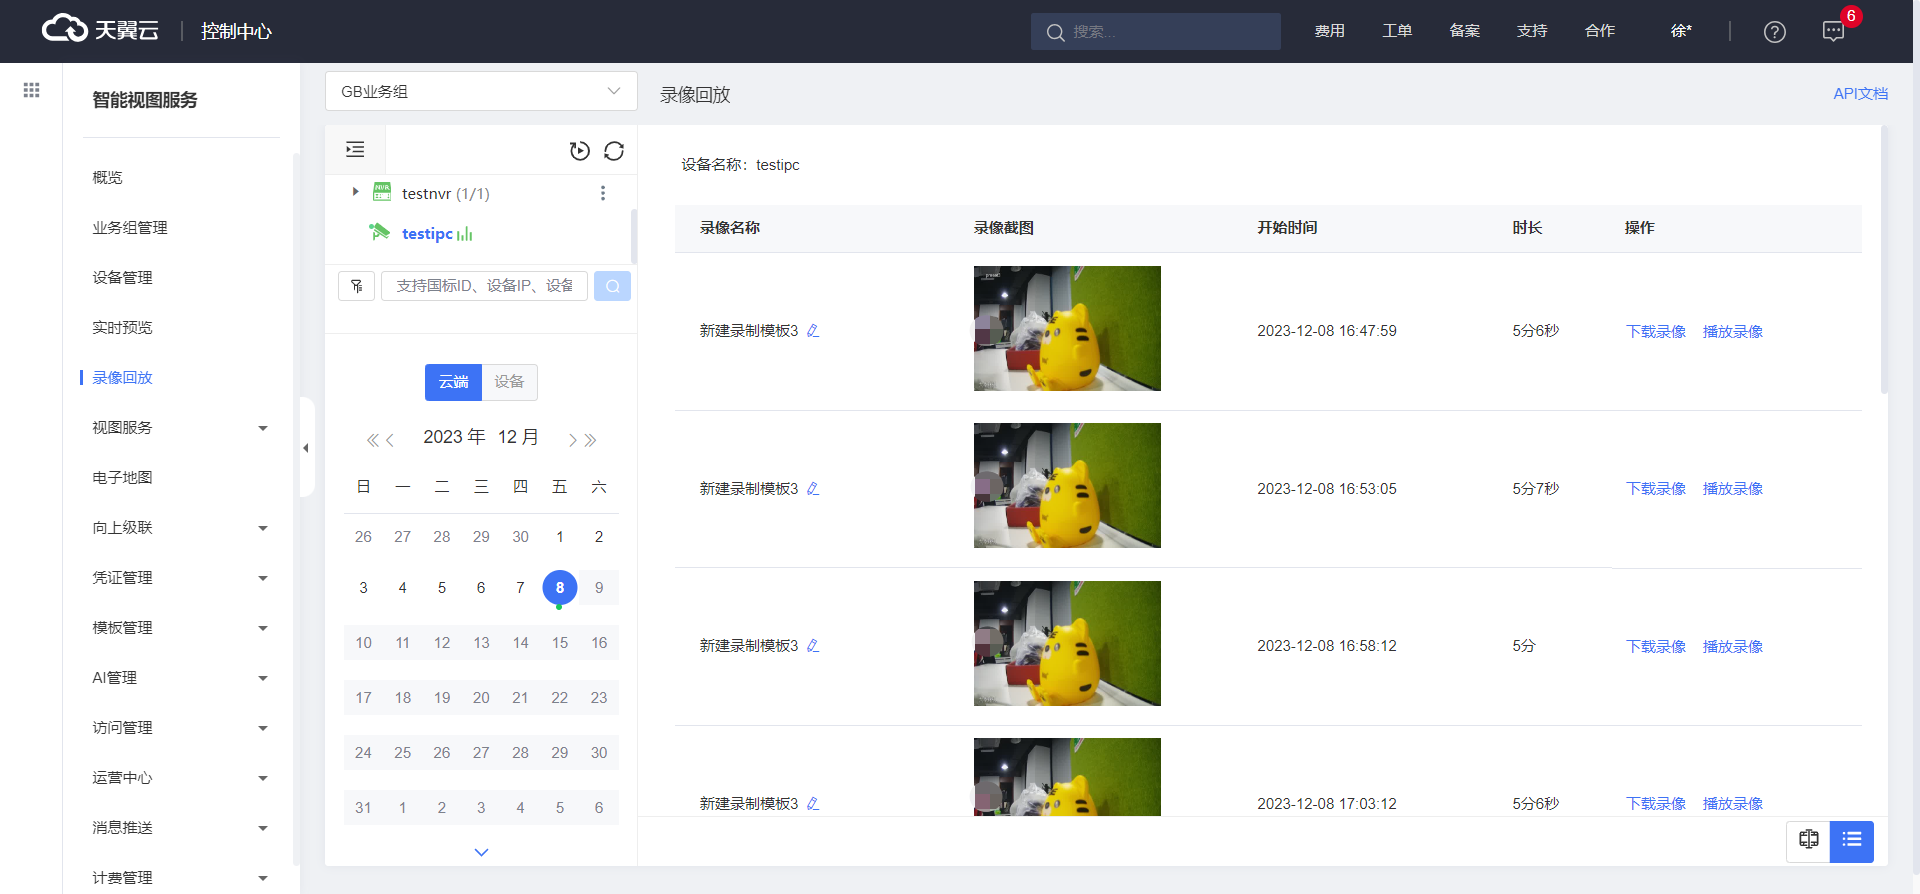Open 电子地图 in the sidebar
The height and width of the screenshot is (894, 1920).
[x=122, y=477]
